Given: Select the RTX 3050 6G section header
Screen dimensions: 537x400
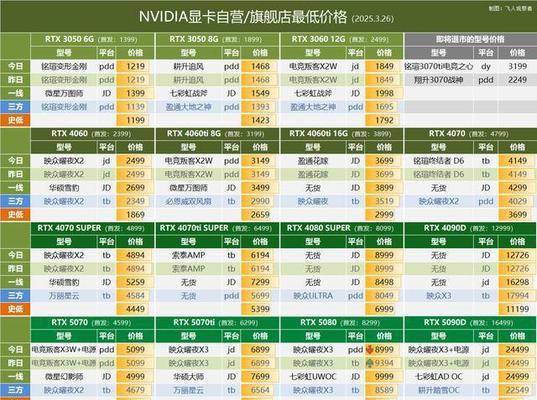Looking at the screenshot, I should click(92, 39).
